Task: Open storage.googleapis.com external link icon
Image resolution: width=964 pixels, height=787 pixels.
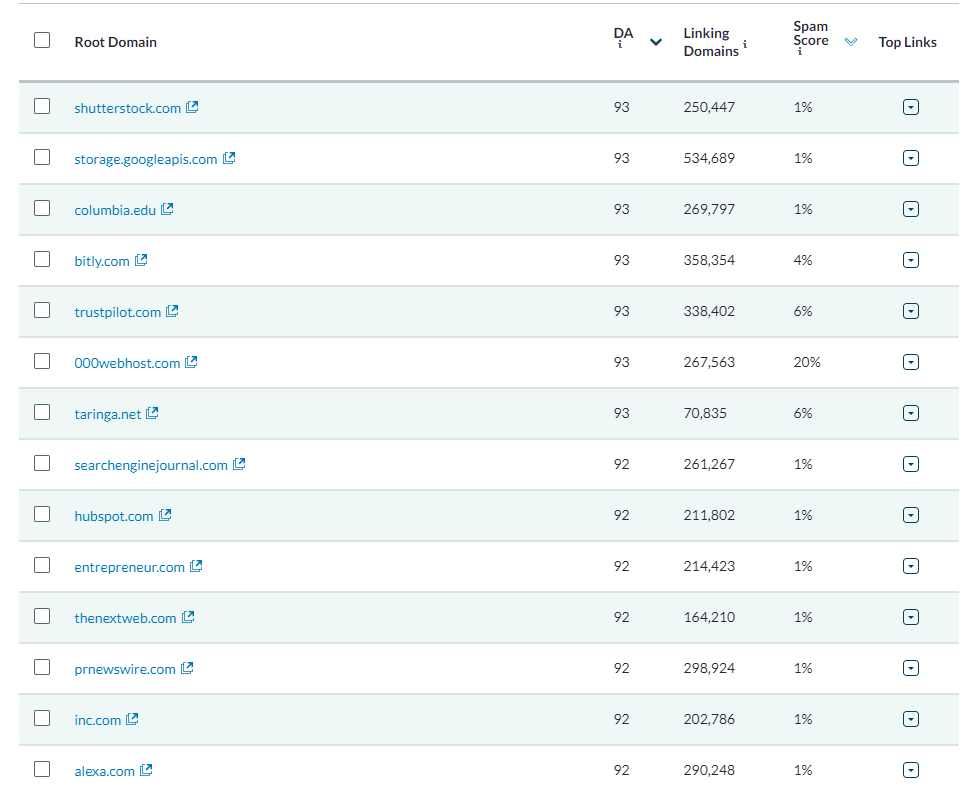Action: pyautogui.click(x=229, y=158)
